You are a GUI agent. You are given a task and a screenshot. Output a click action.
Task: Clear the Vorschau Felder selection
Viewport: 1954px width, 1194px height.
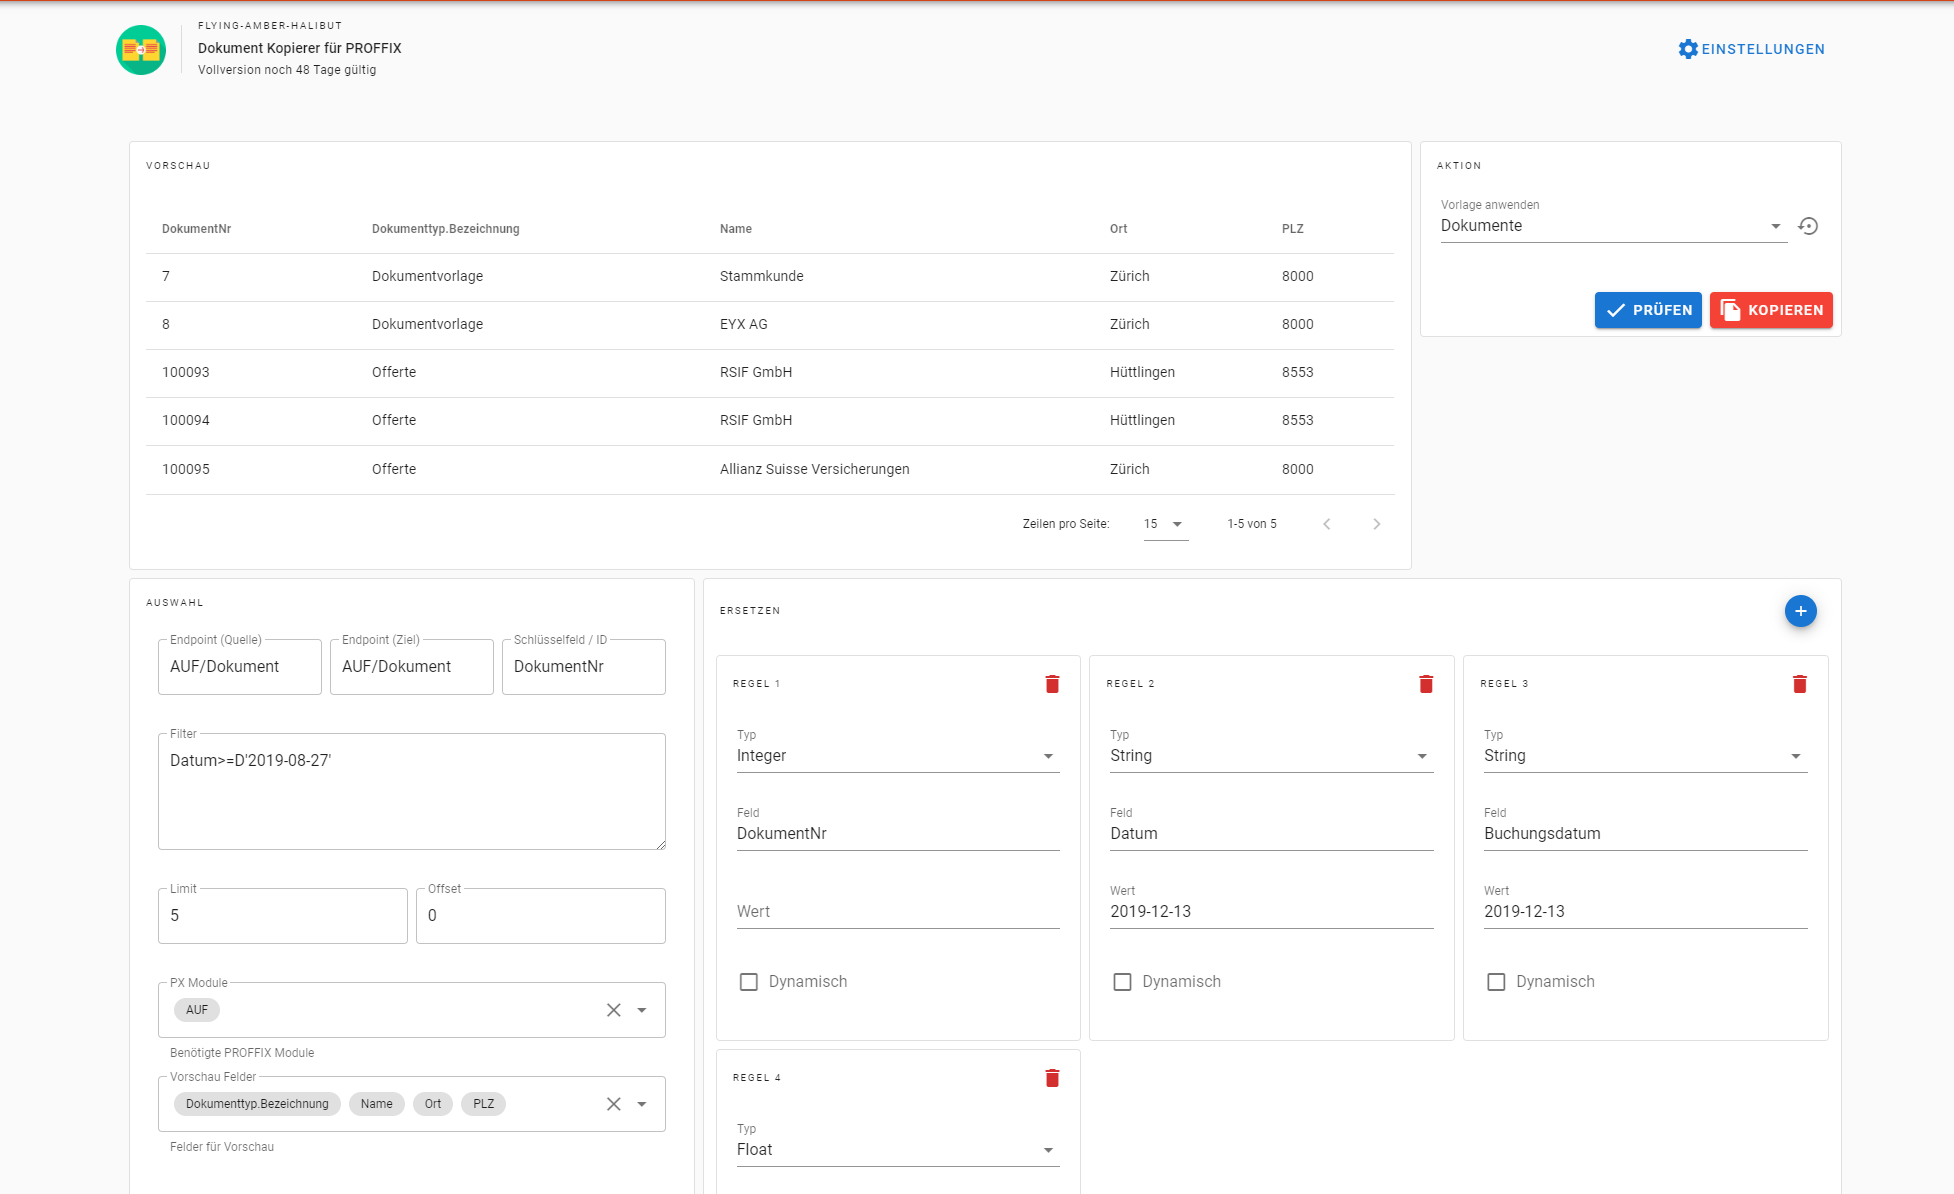(614, 1104)
